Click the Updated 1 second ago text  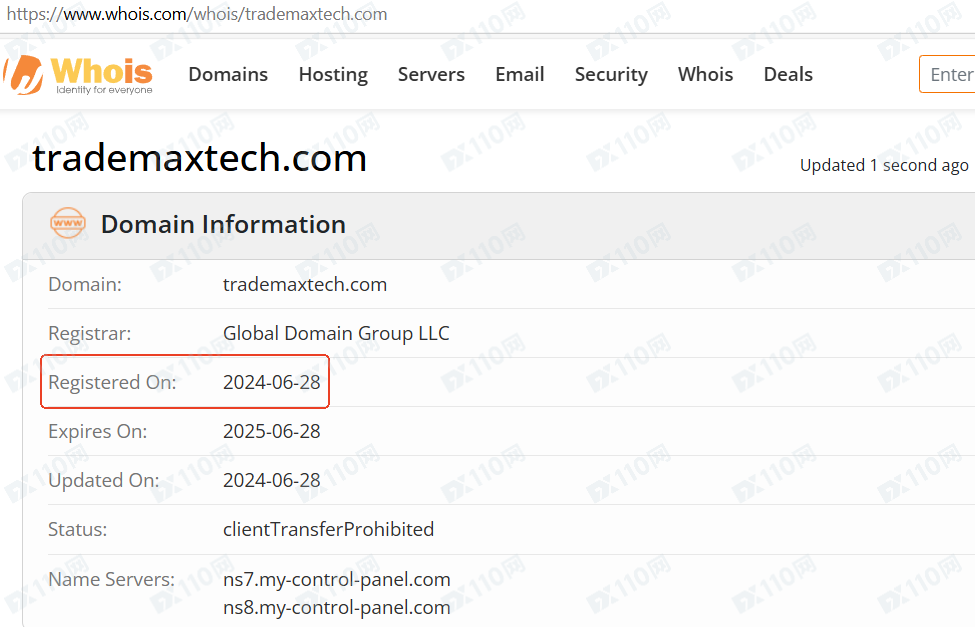pos(884,165)
